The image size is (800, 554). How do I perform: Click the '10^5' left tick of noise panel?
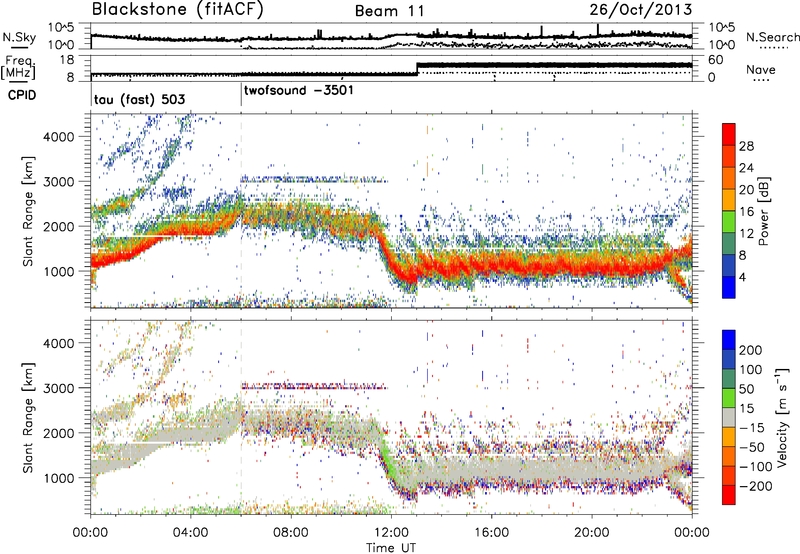(x=61, y=27)
